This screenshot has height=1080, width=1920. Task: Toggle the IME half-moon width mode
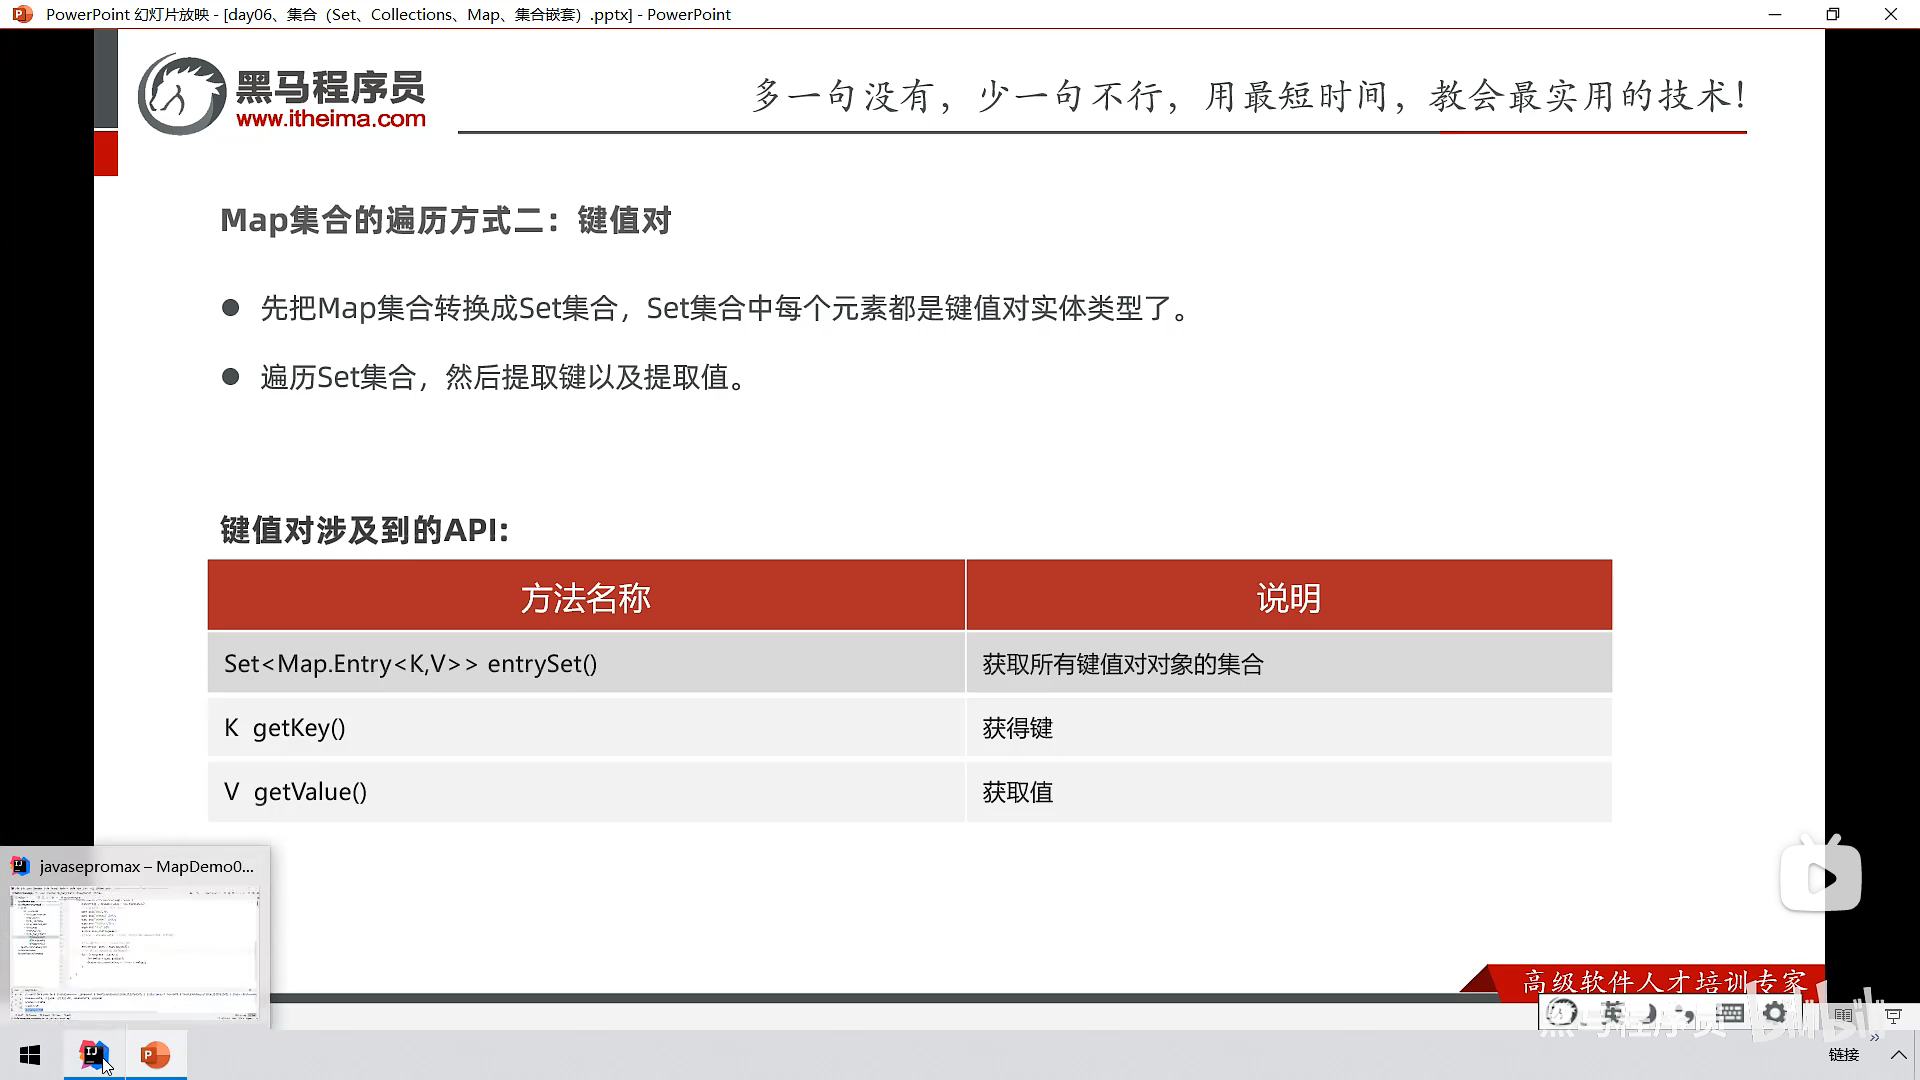[x=1649, y=1013]
